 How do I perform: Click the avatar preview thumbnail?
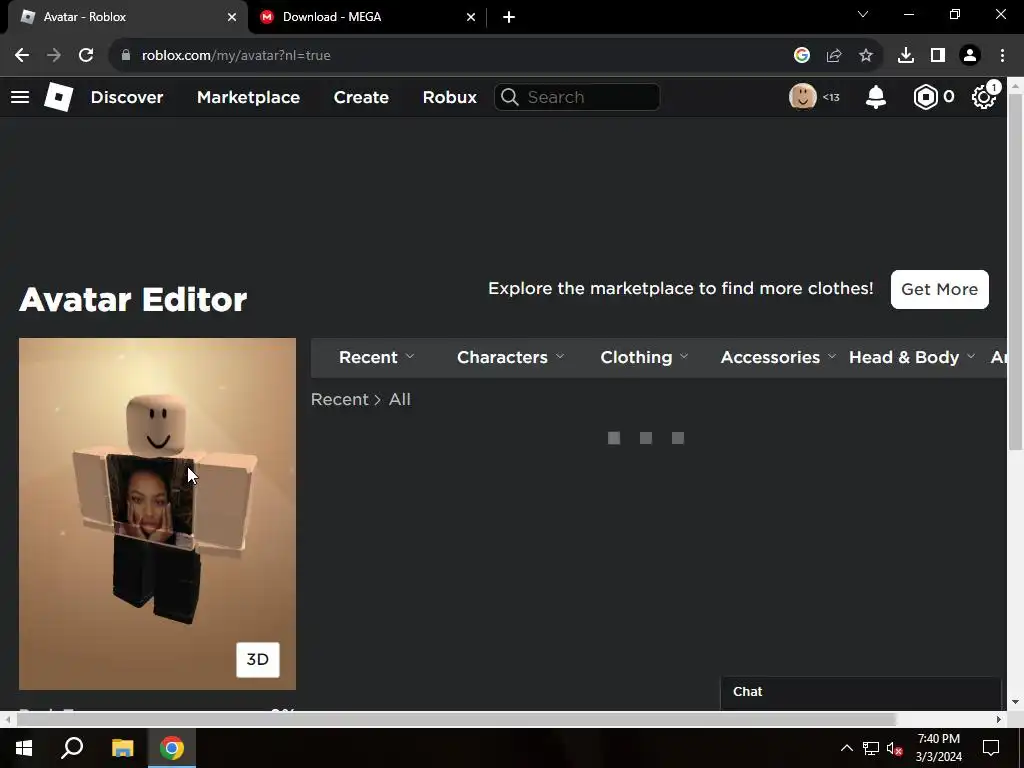pyautogui.click(x=157, y=514)
